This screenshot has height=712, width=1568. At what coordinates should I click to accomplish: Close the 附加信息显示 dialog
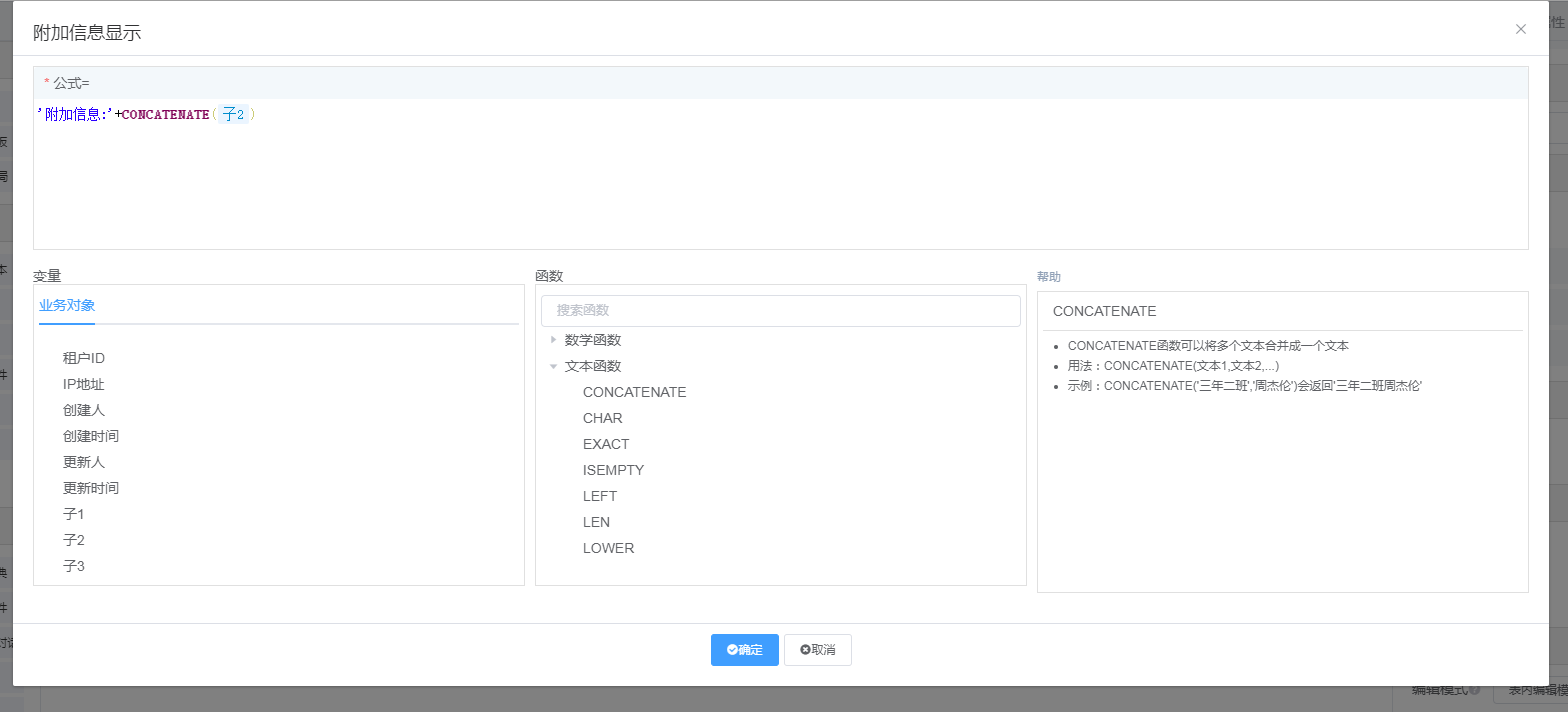pyautogui.click(x=1520, y=29)
